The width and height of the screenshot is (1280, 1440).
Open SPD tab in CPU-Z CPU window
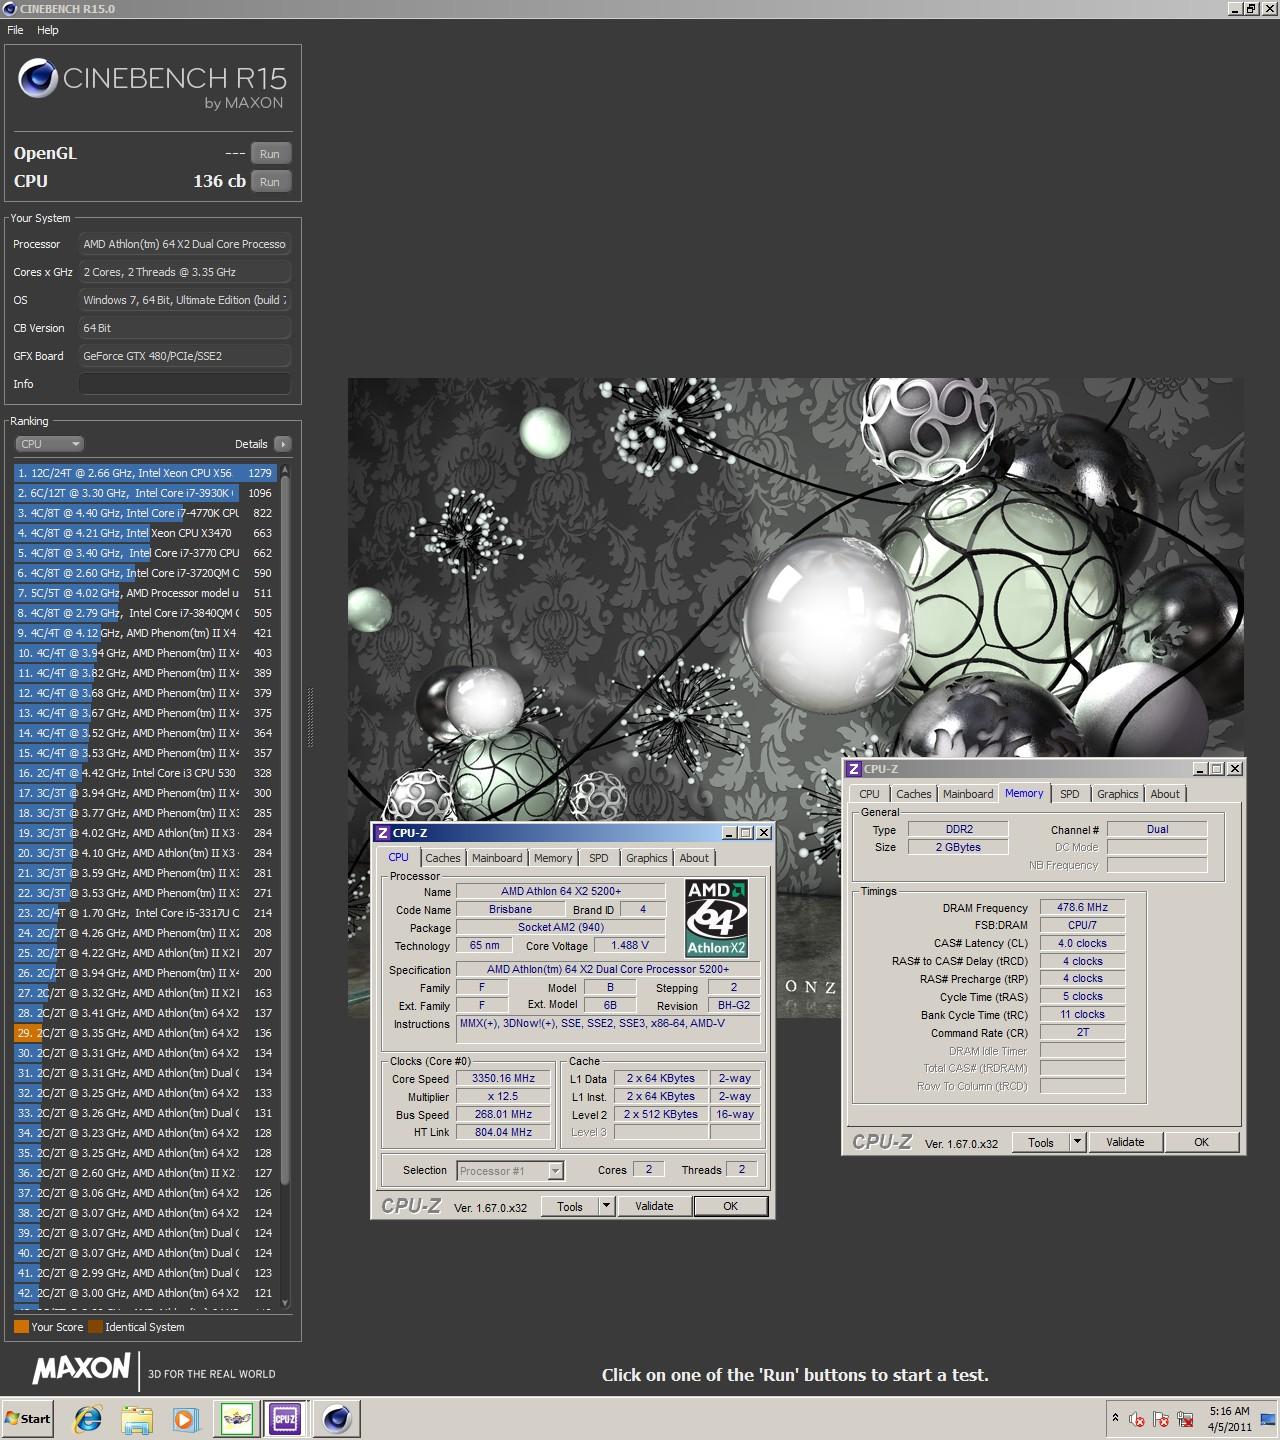(599, 858)
